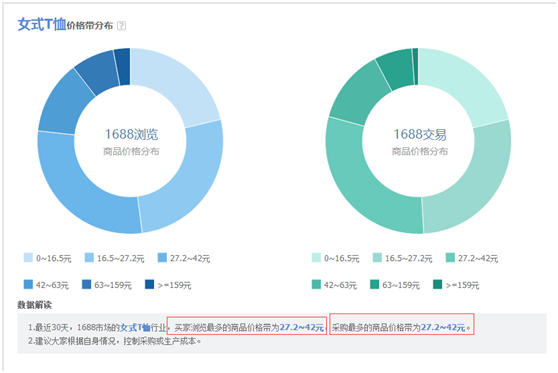Click the help question mark icon beside title

point(121,26)
